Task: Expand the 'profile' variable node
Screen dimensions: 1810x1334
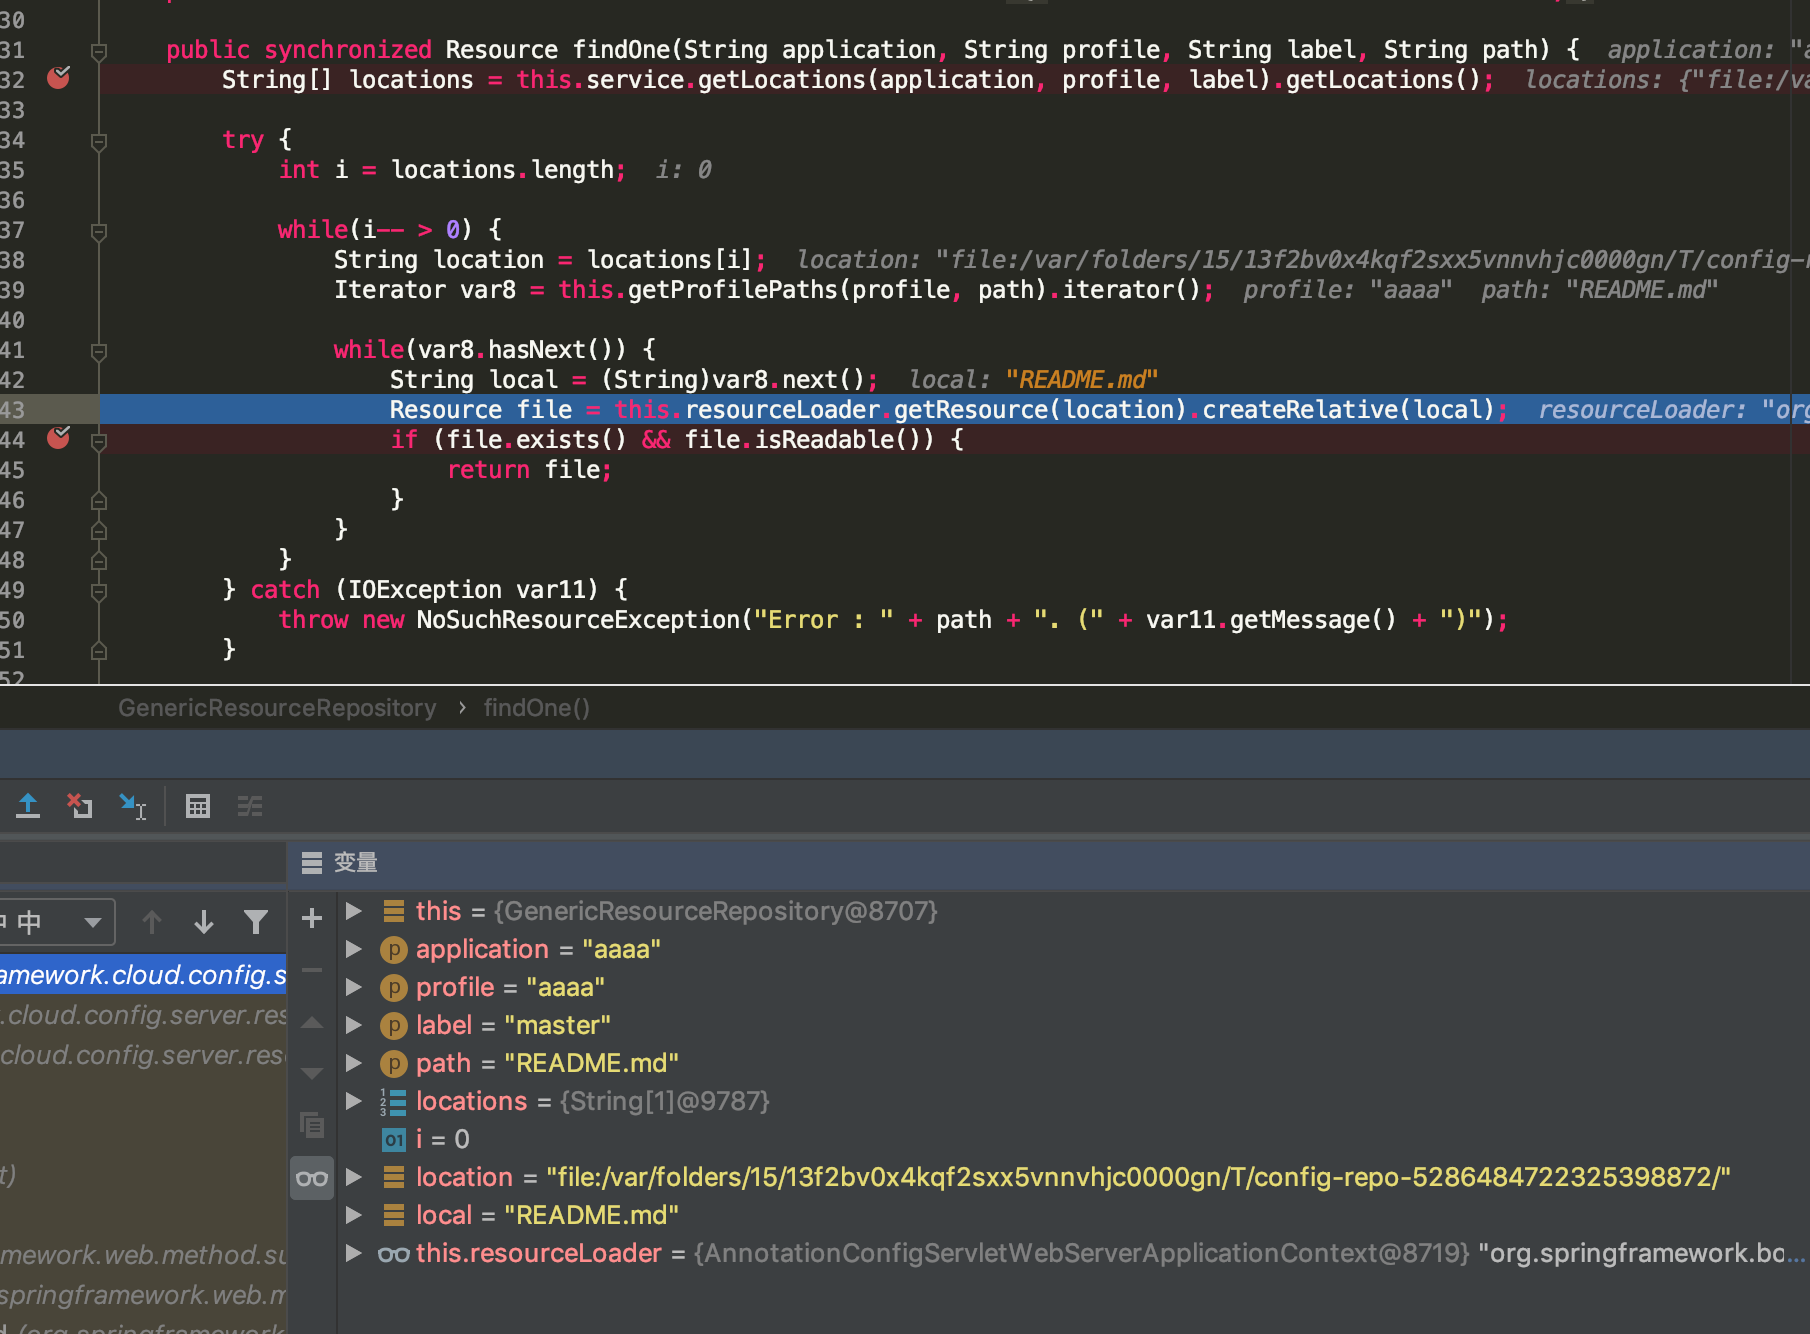Action: (353, 987)
